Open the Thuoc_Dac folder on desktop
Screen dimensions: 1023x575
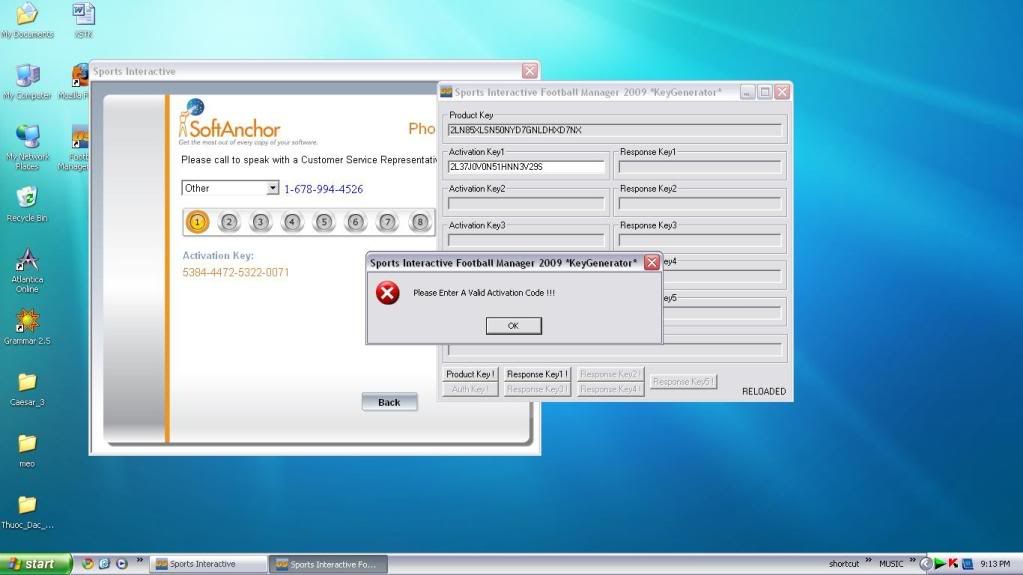[27, 512]
